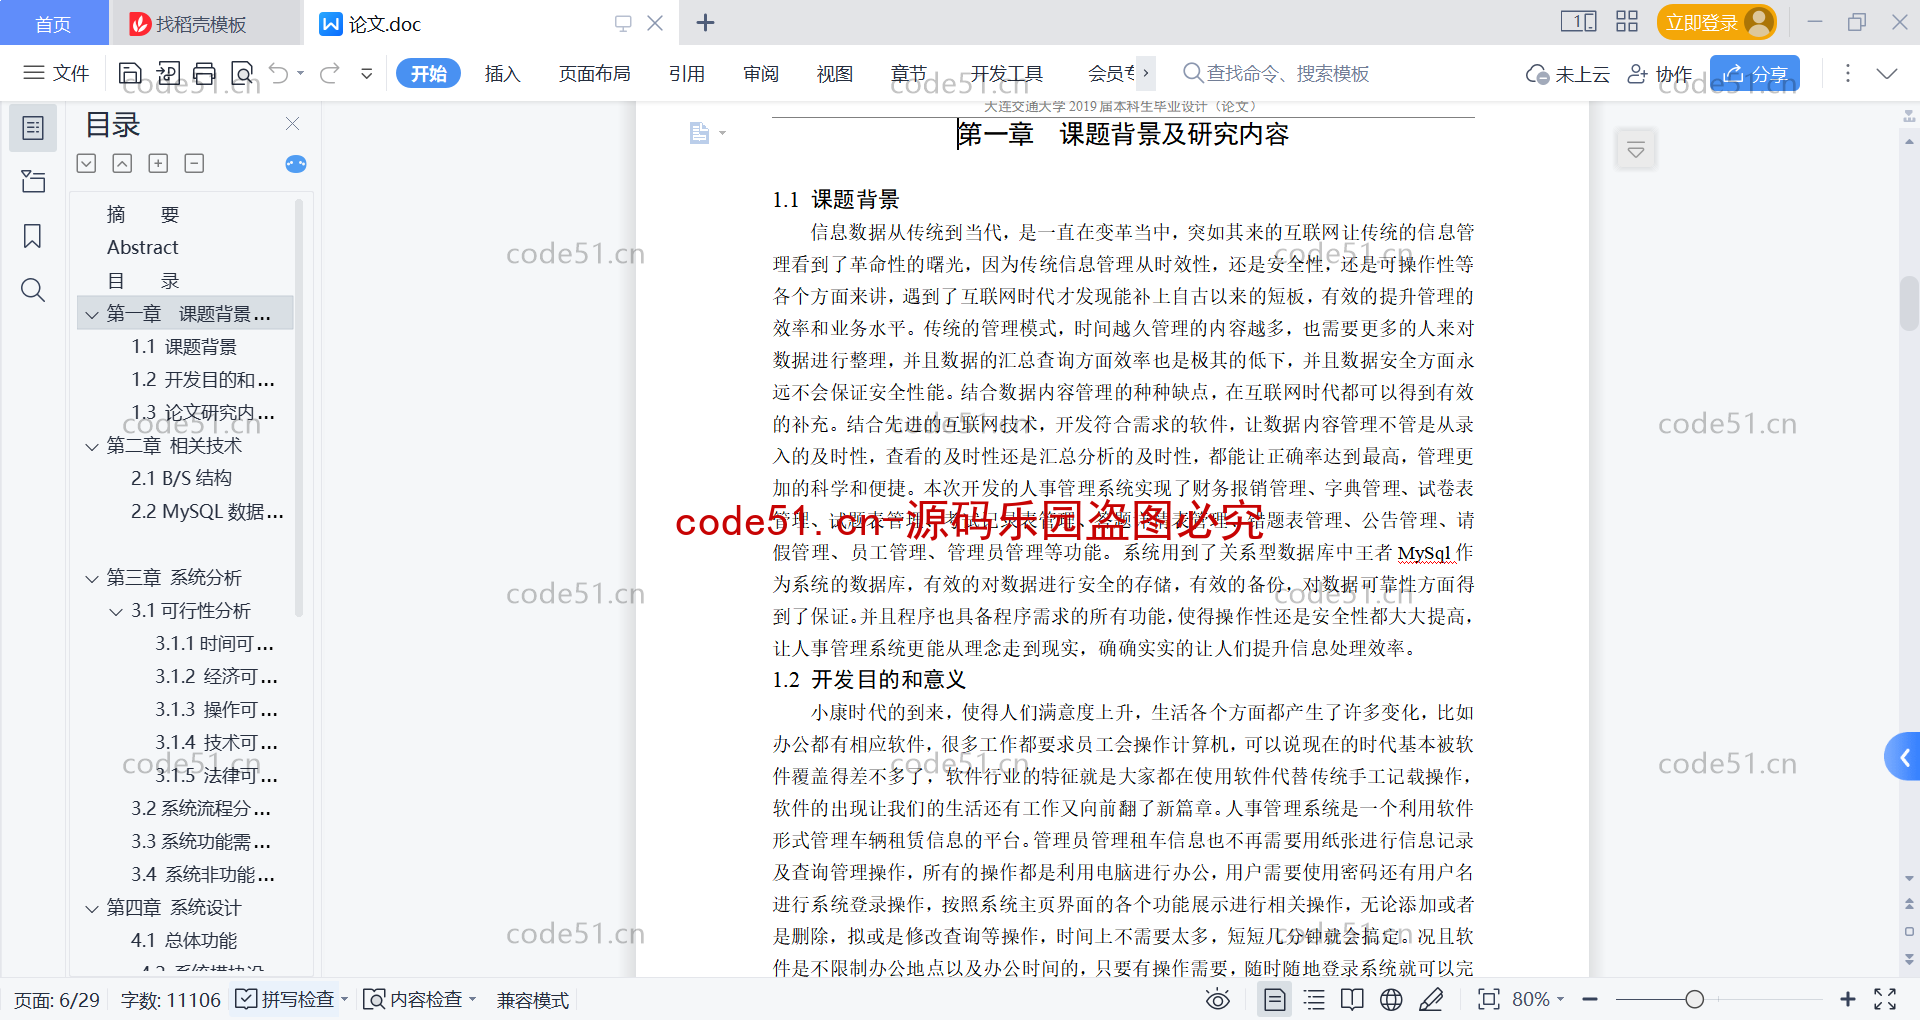This screenshot has height=1020, width=1920.
Task: Select the 章节 ribbon tab
Action: [909, 73]
